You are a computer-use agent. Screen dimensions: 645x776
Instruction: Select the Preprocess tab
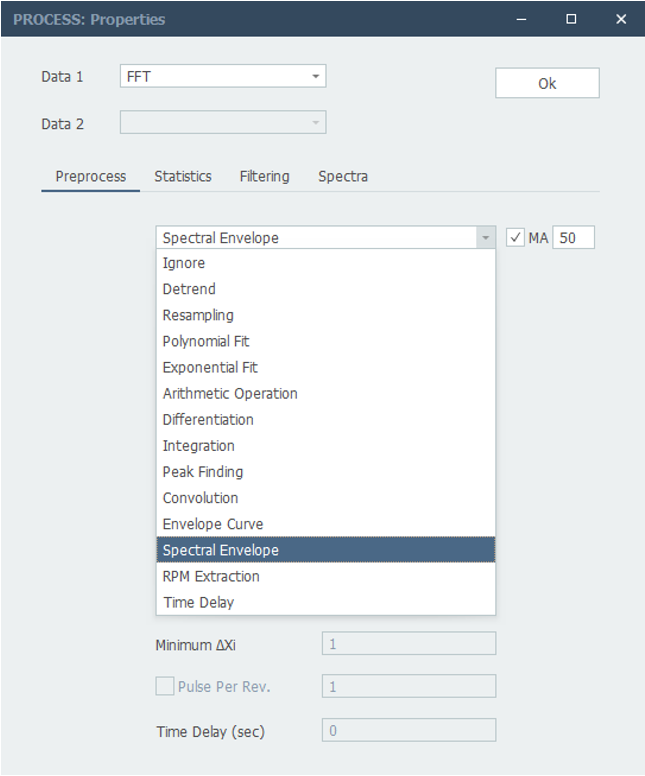pos(91,176)
